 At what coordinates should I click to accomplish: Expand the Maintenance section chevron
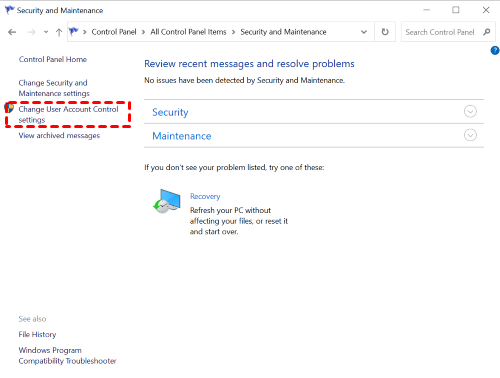click(x=470, y=135)
